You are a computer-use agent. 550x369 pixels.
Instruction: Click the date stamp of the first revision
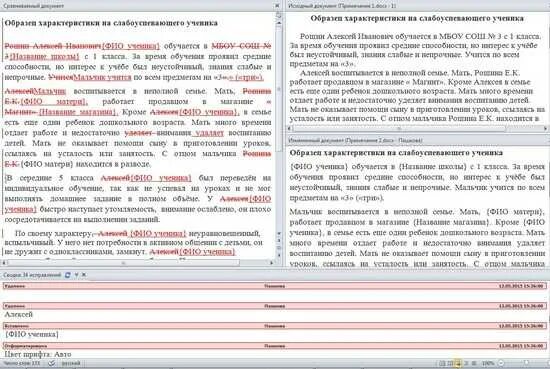pyautogui.click(x=521, y=286)
